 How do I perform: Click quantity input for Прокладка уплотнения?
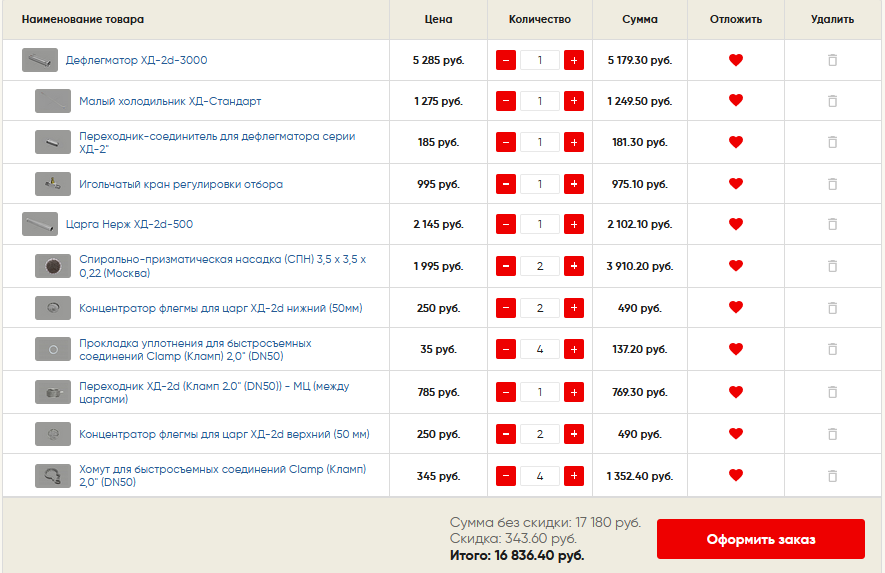[540, 349]
